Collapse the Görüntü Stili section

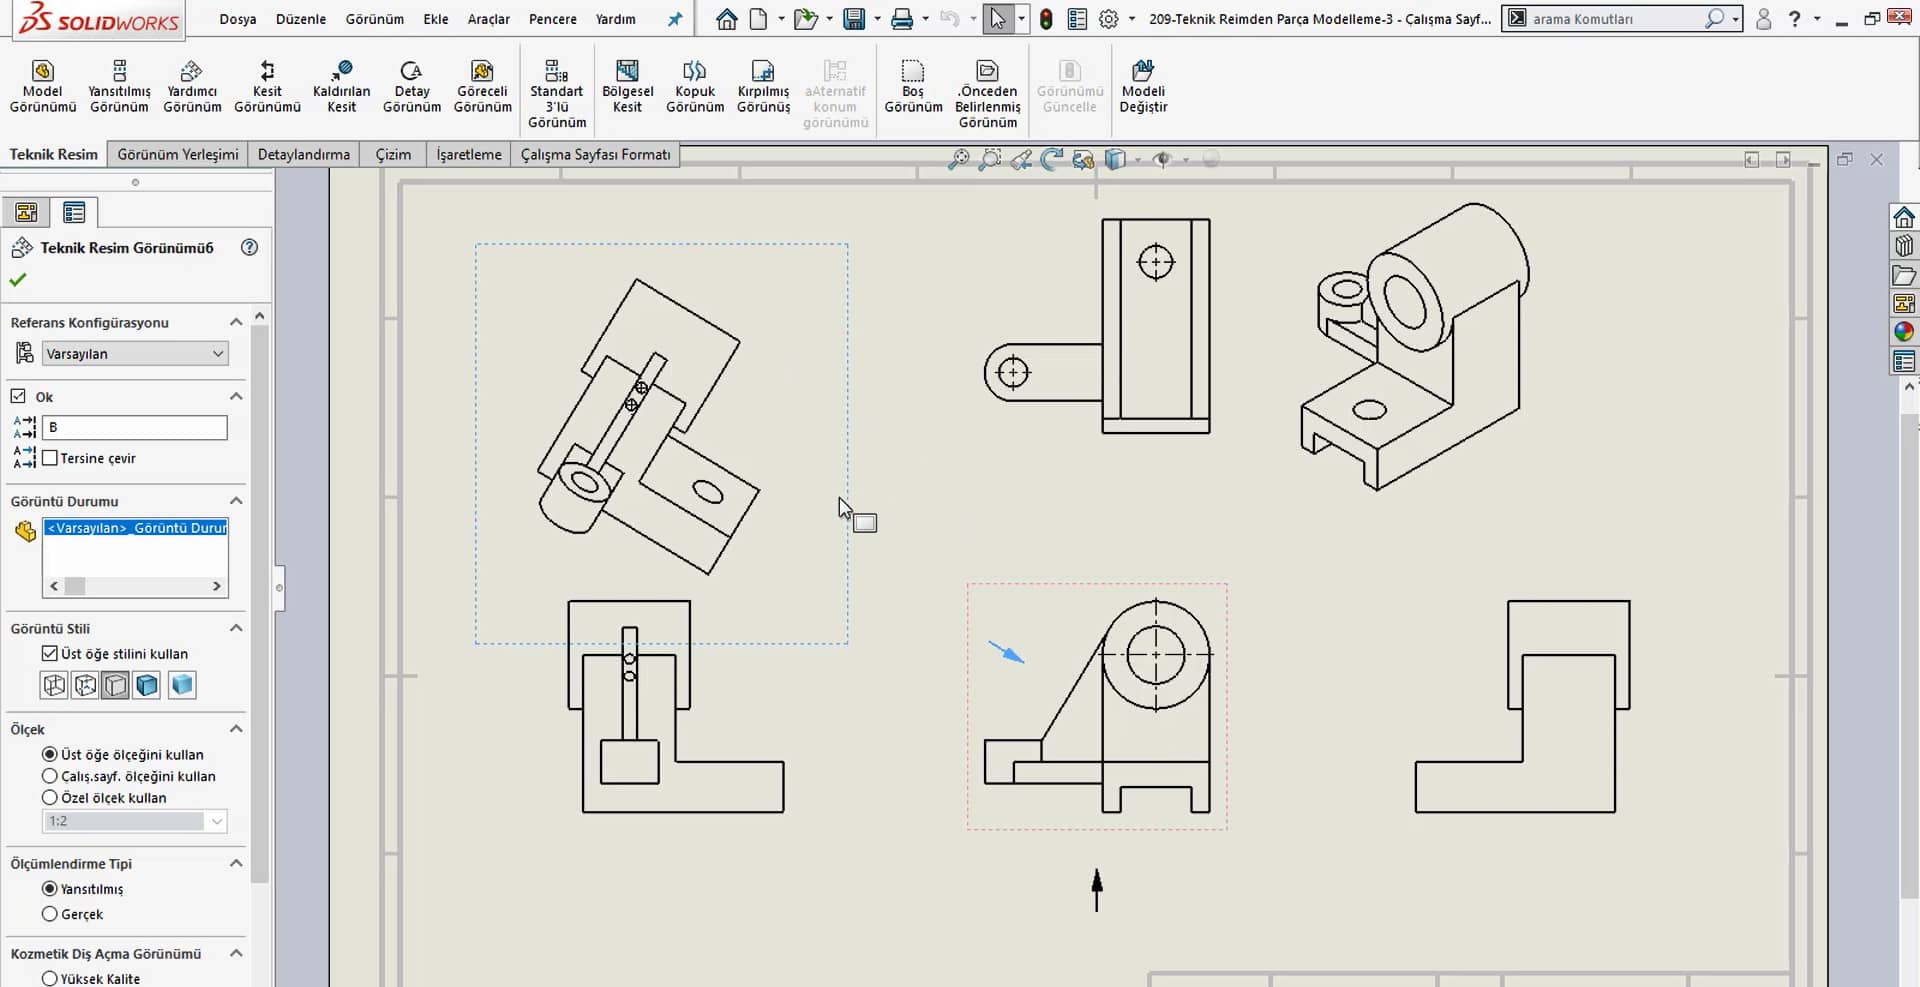[236, 628]
